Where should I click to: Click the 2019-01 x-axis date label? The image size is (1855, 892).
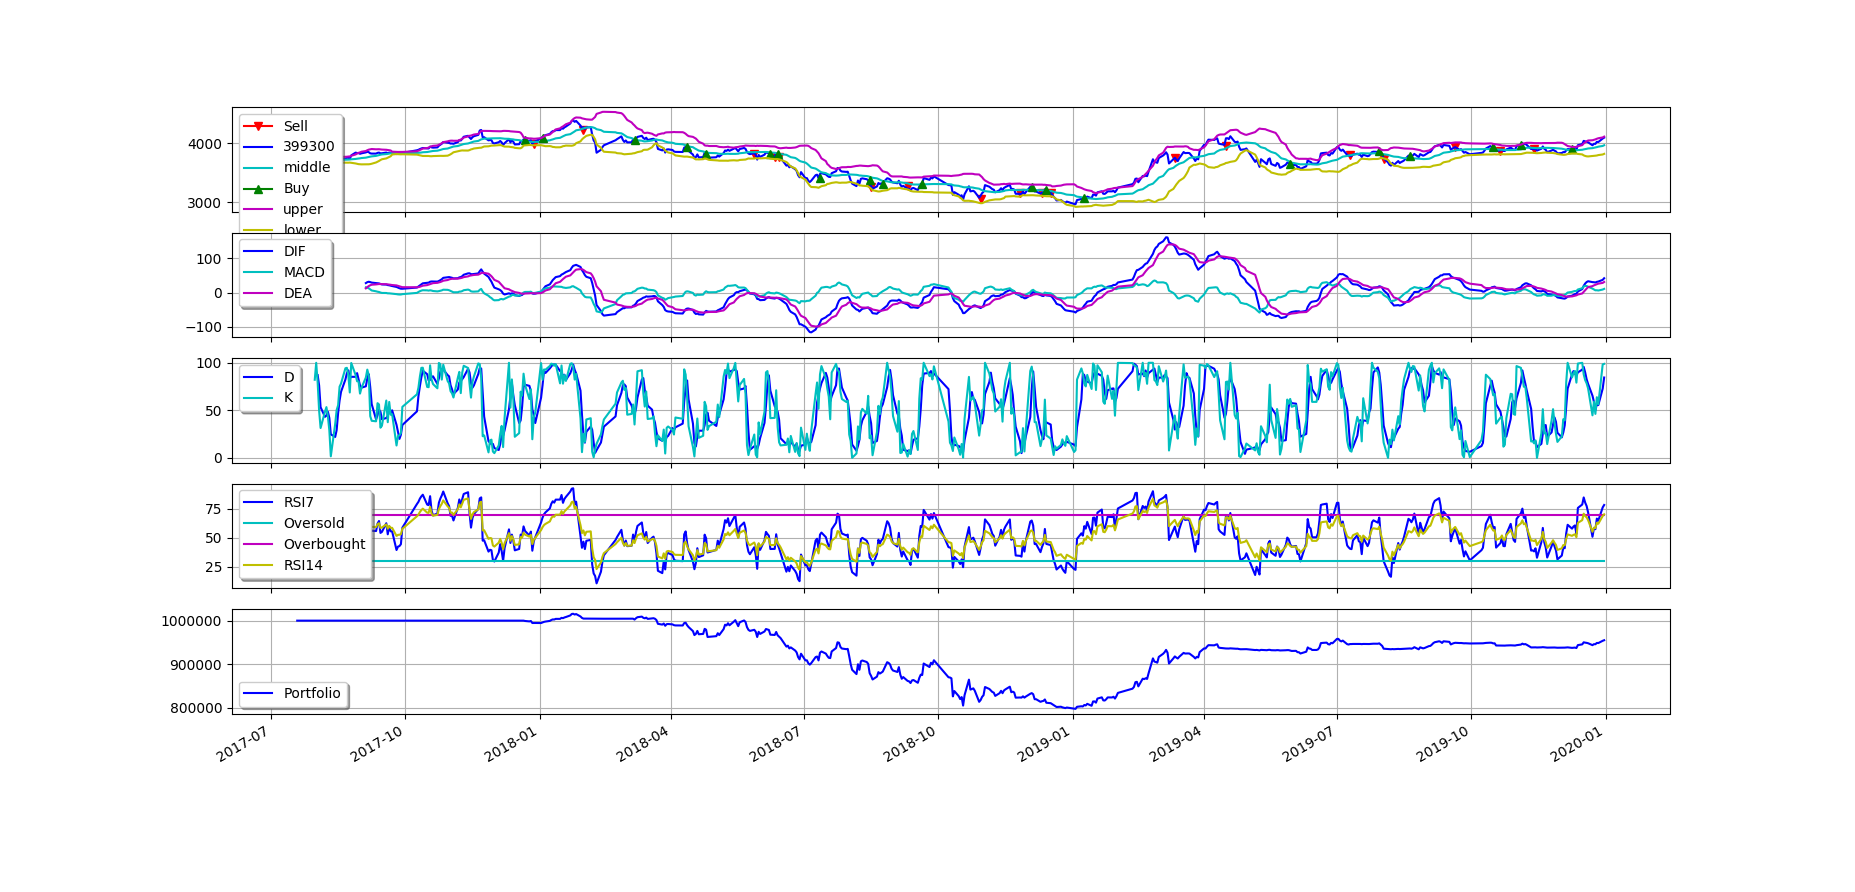1045,745
